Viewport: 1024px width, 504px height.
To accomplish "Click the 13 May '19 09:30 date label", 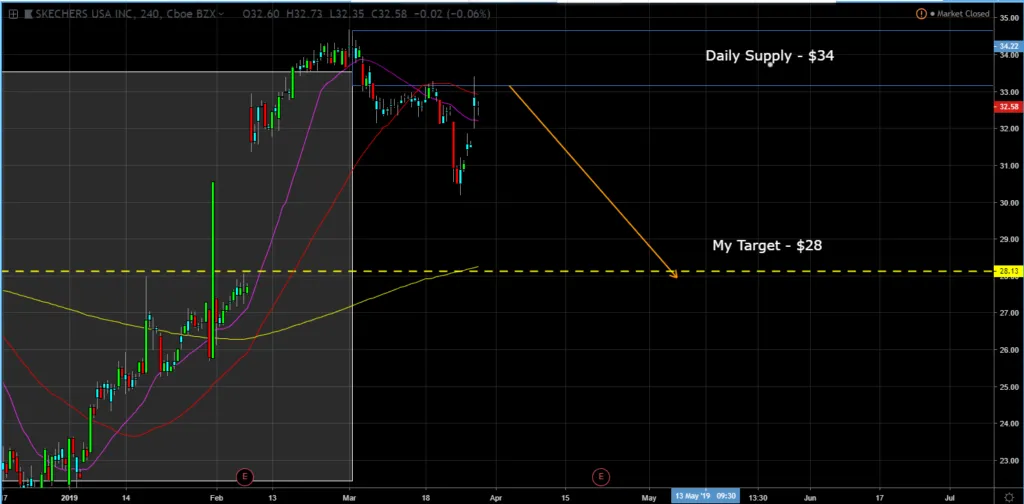I will 705,496.
